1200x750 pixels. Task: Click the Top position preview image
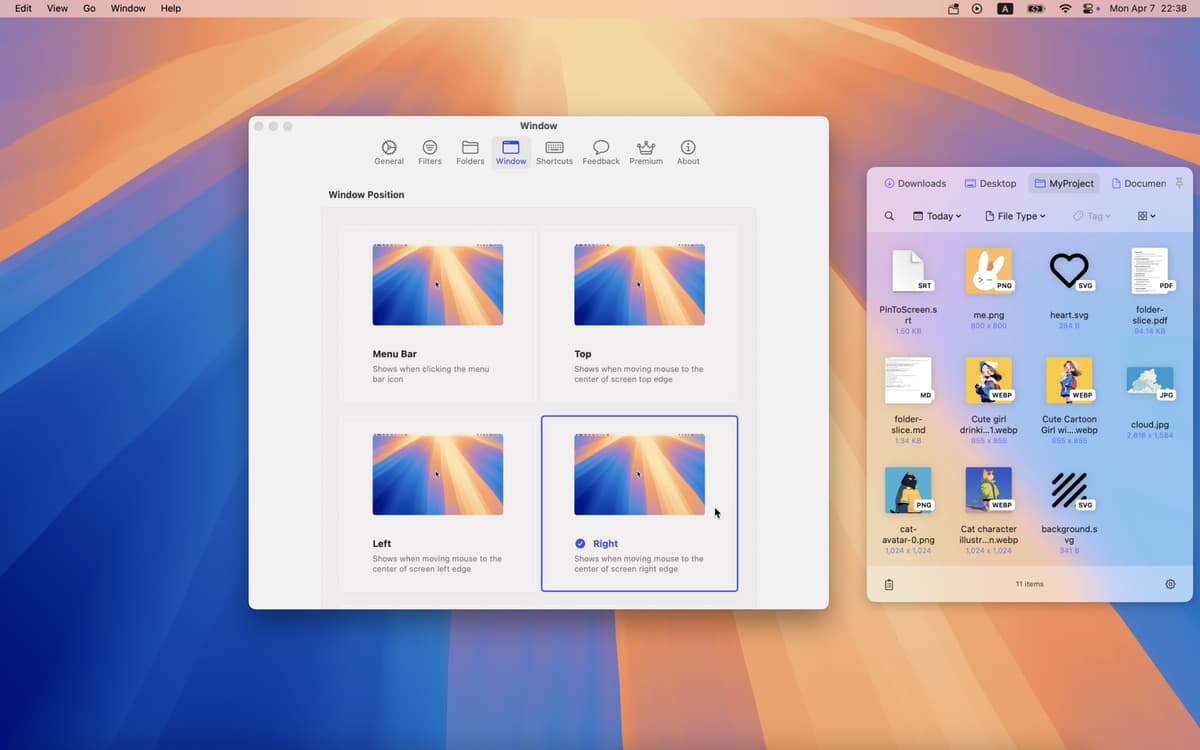pos(639,284)
